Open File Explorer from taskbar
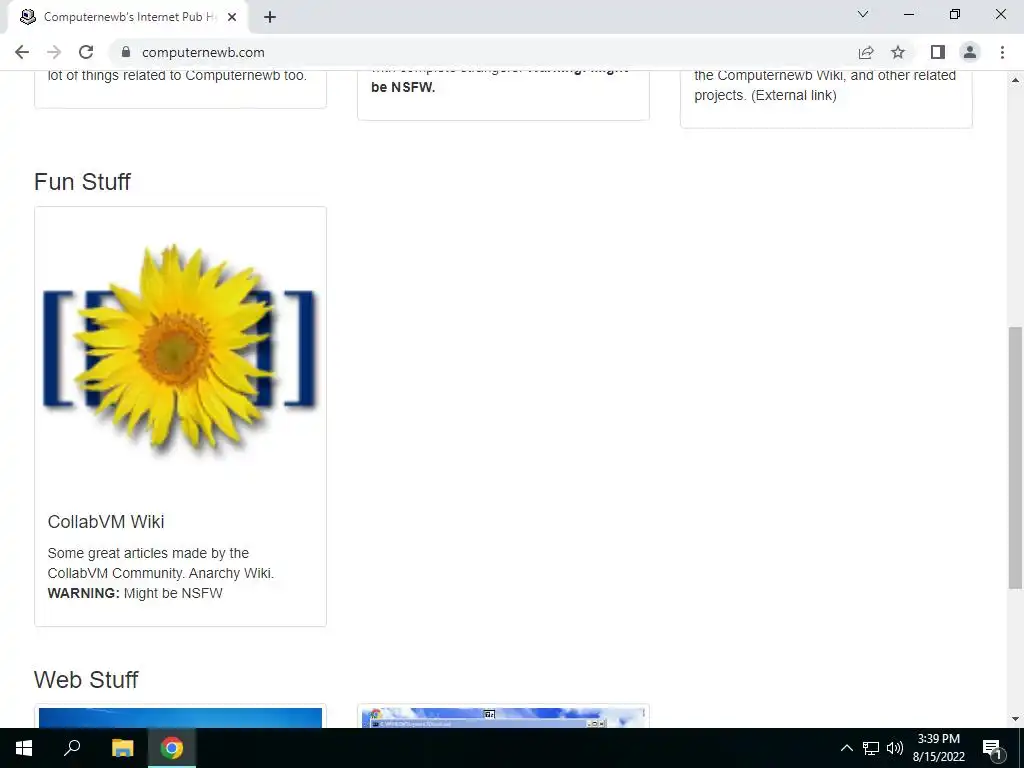The height and width of the screenshot is (768, 1024). tap(122, 748)
